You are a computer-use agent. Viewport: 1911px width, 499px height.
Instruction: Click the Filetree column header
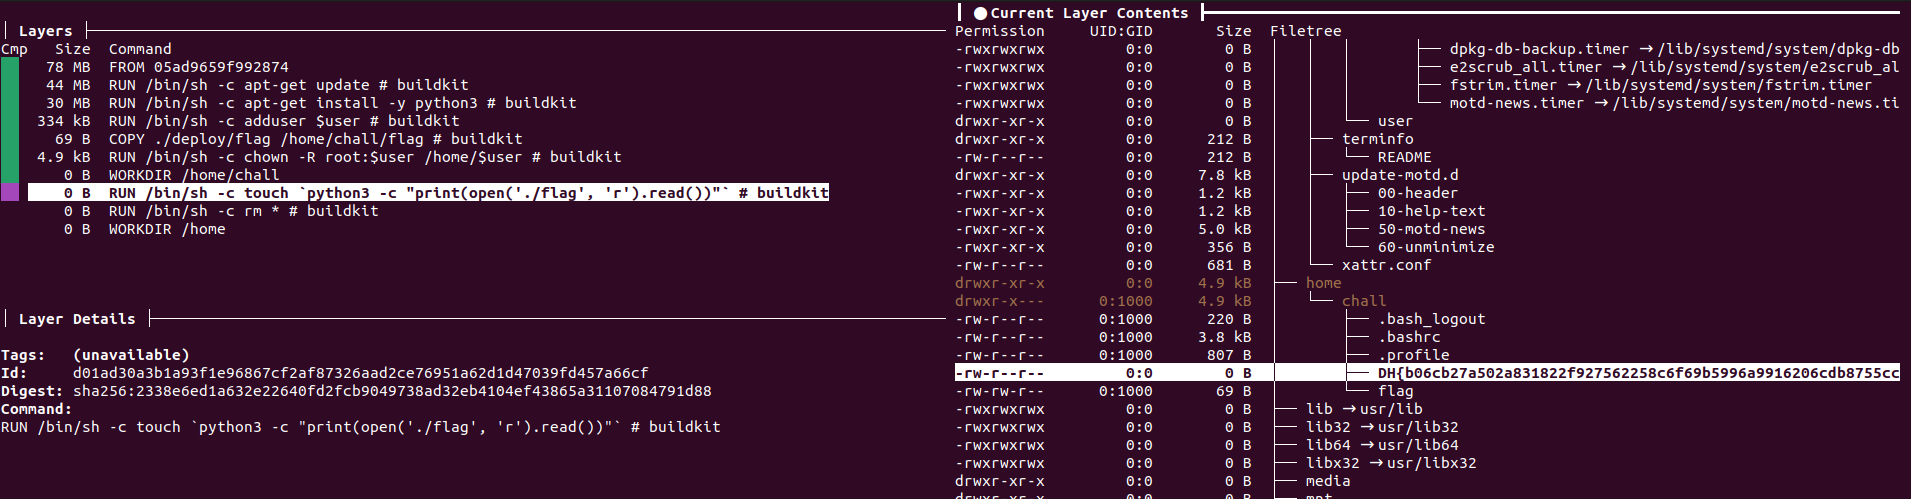[1305, 31]
